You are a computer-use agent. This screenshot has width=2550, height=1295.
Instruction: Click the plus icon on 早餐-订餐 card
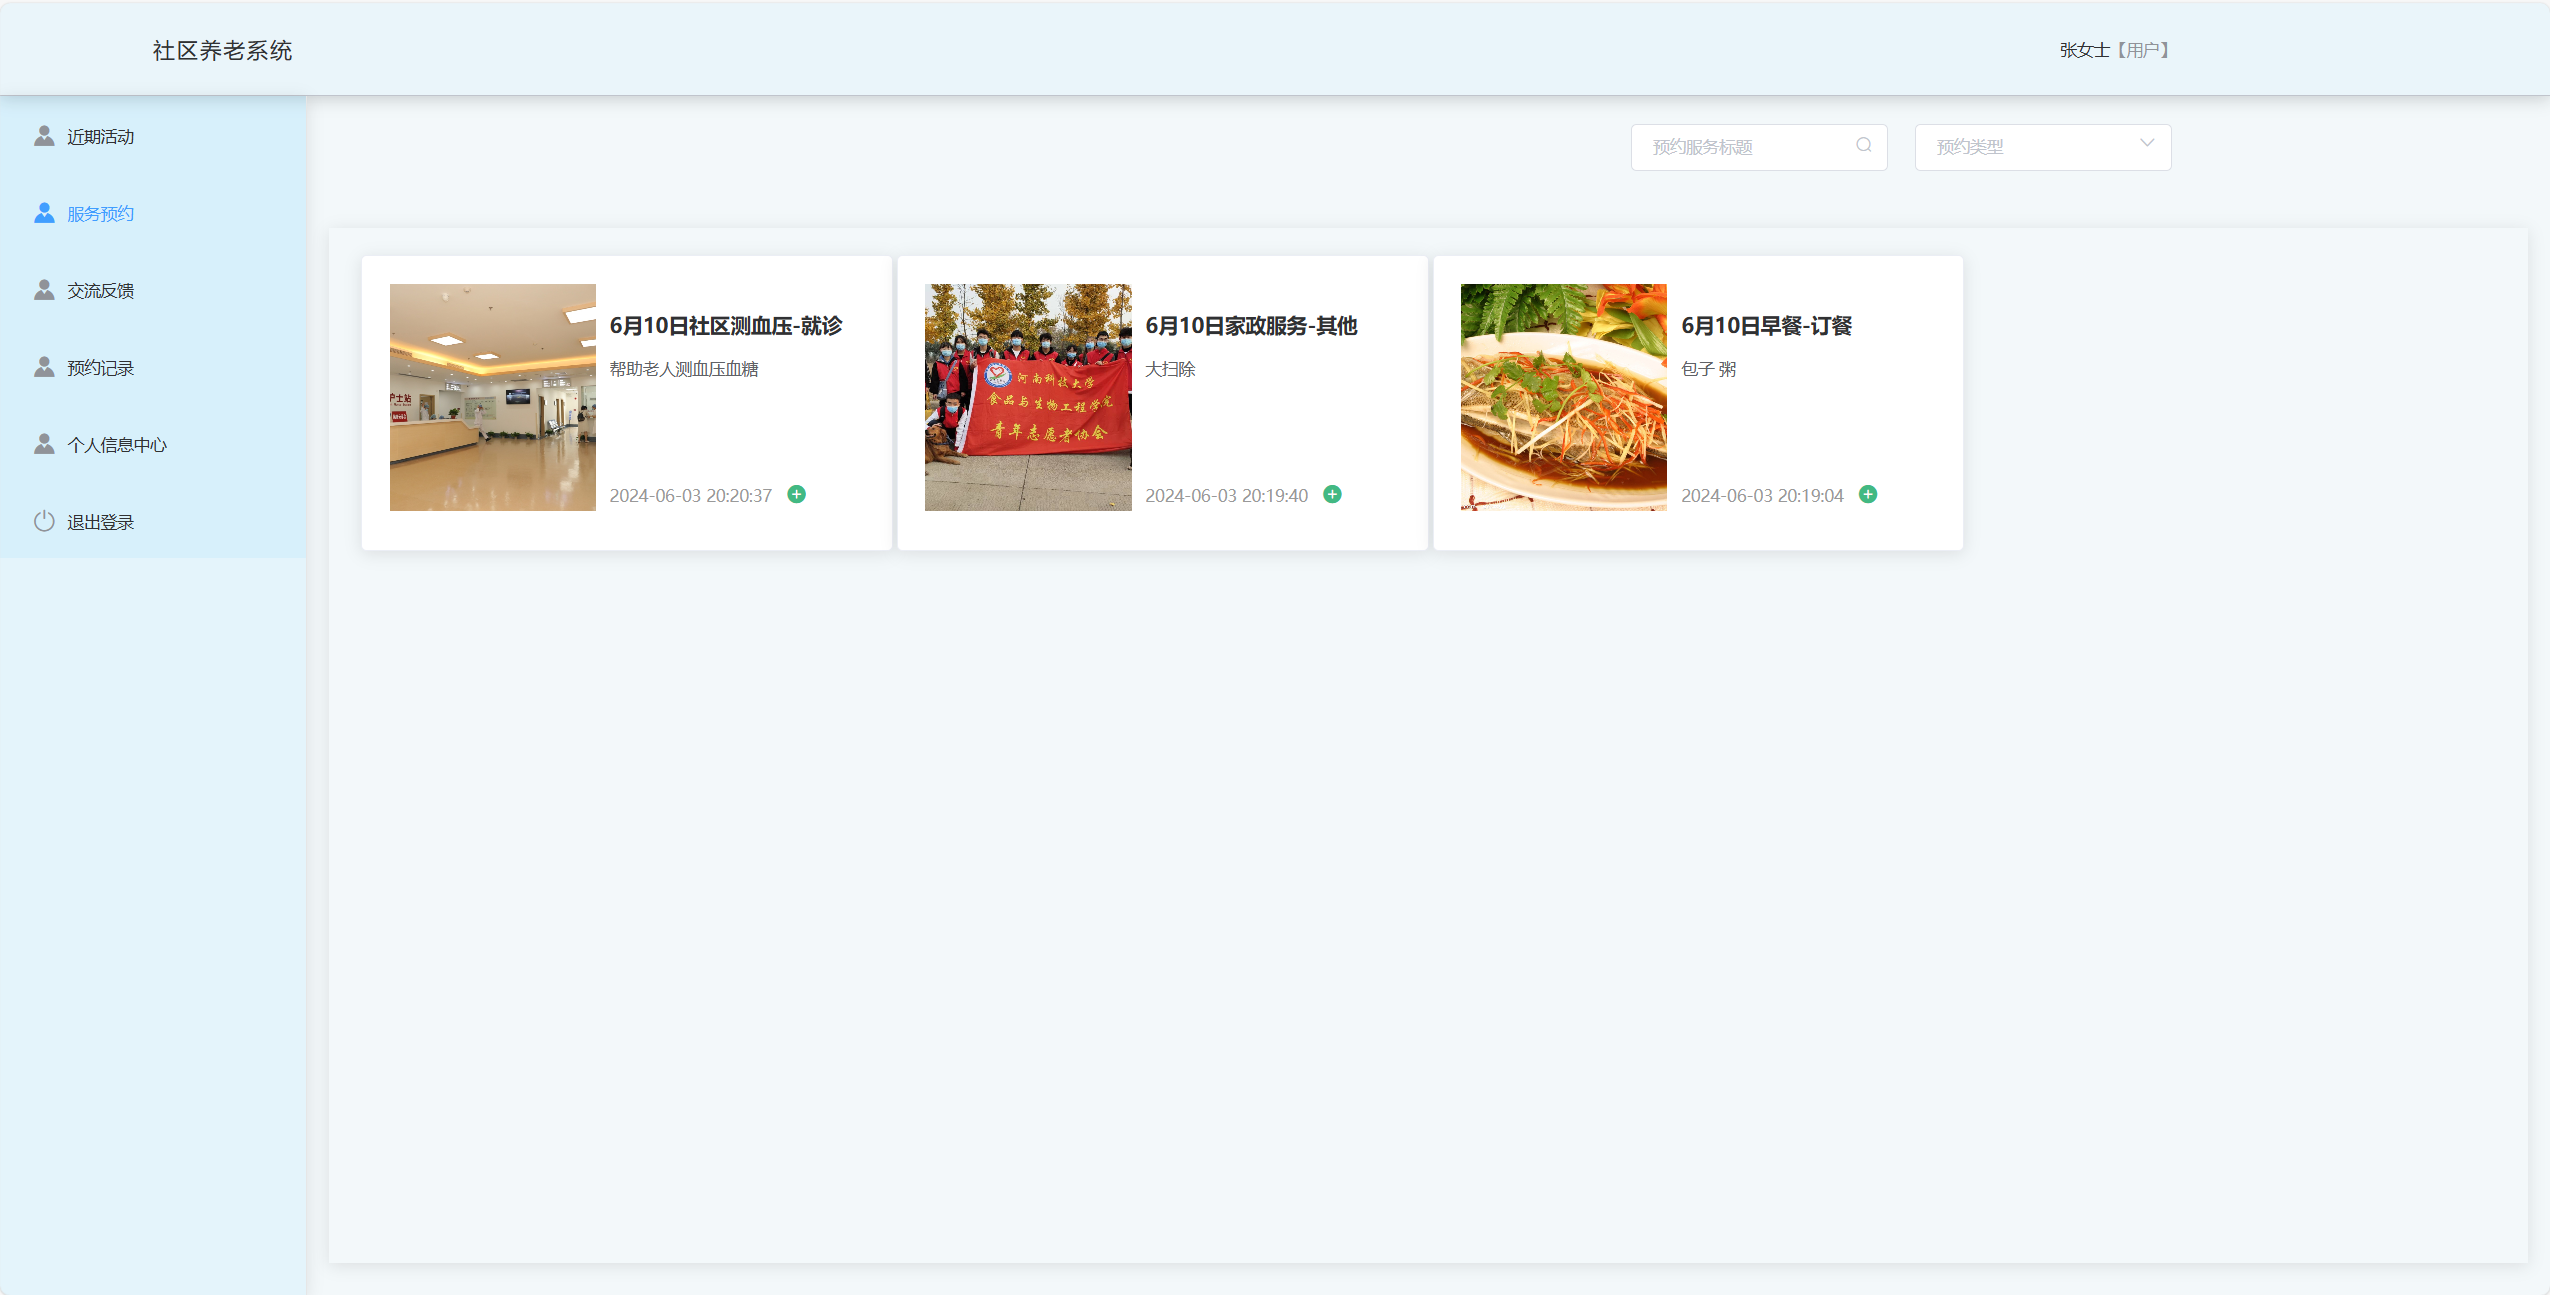tap(1869, 493)
